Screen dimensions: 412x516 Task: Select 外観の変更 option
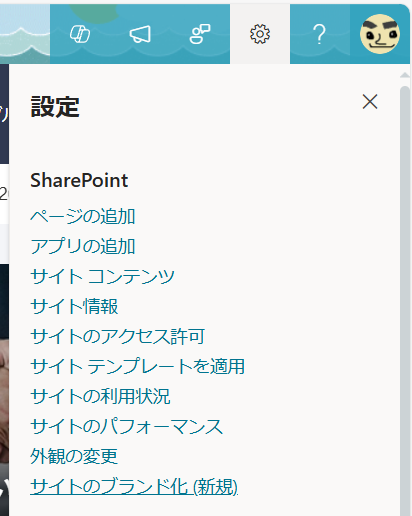[74, 456]
